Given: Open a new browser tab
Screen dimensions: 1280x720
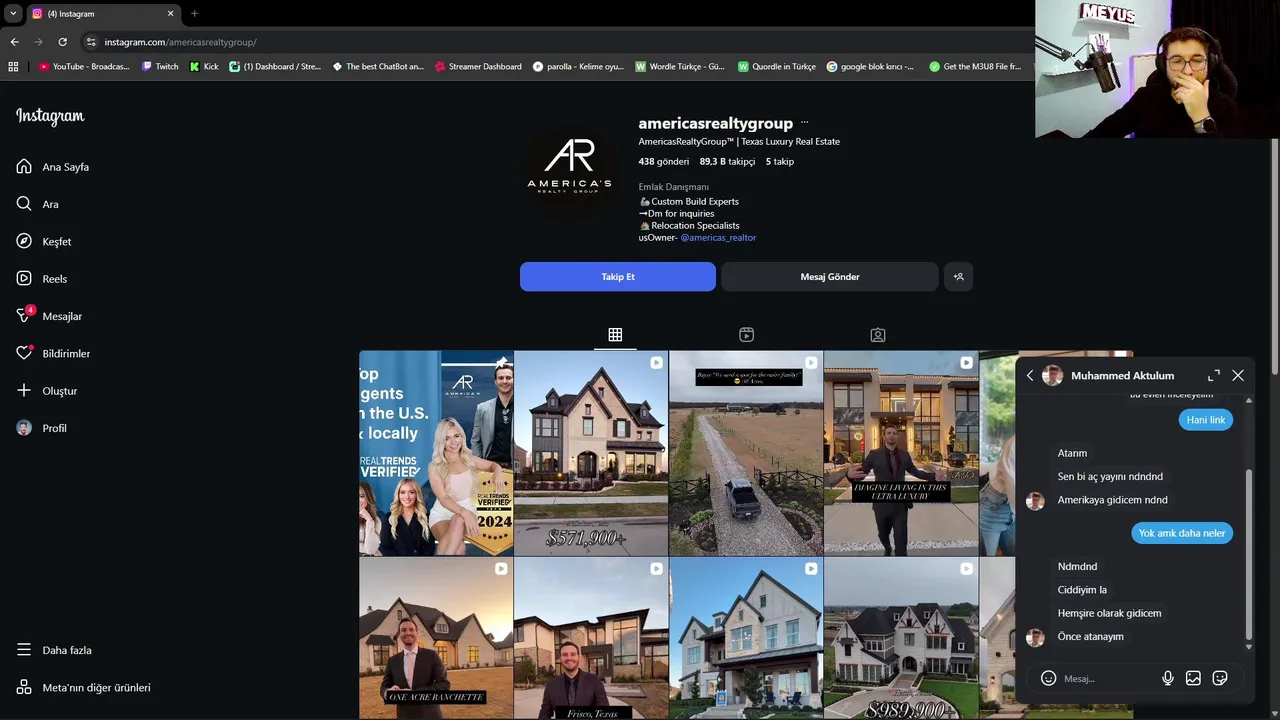Looking at the screenshot, I should 194,14.
